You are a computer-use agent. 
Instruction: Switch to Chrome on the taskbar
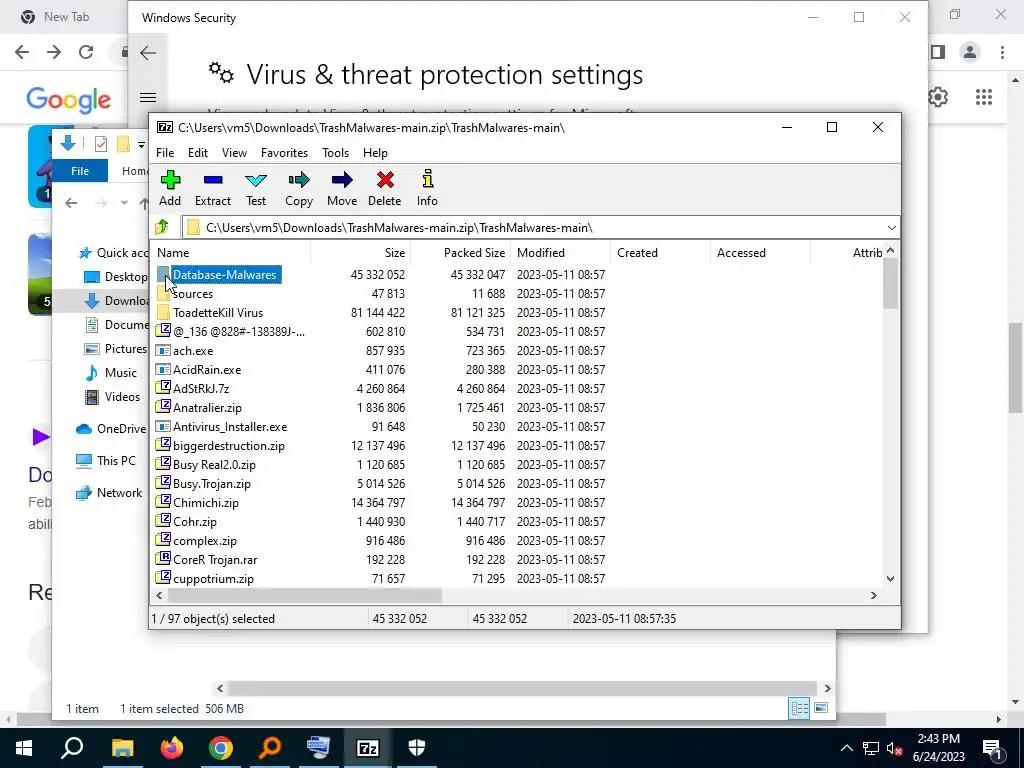click(x=221, y=748)
